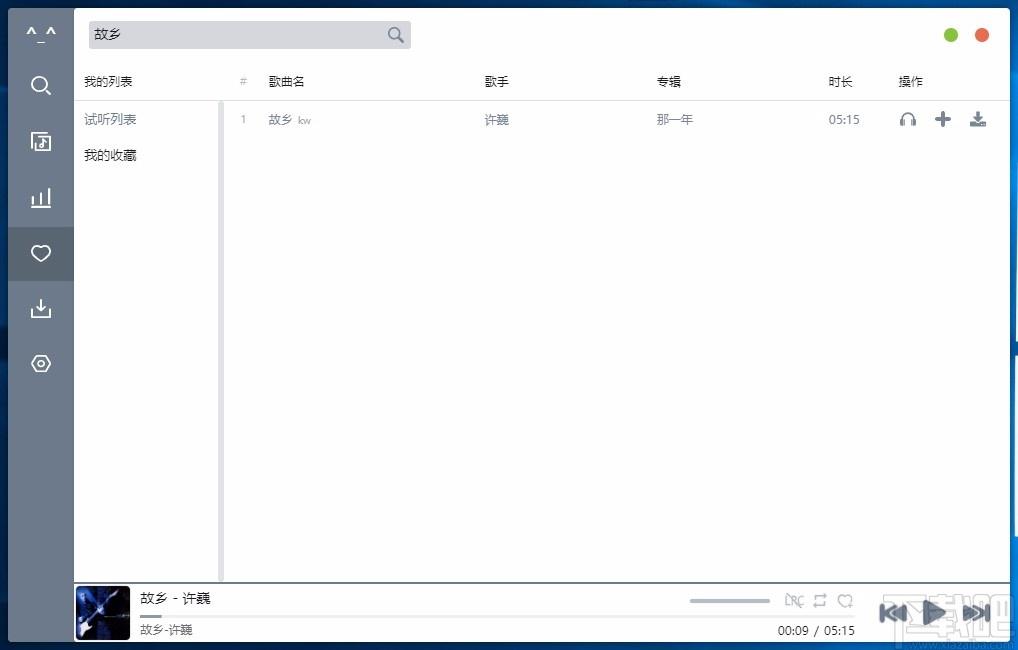Screen dimensions: 1018x650
Task: Preview 故乡 with the headphones icon
Action: tap(908, 119)
